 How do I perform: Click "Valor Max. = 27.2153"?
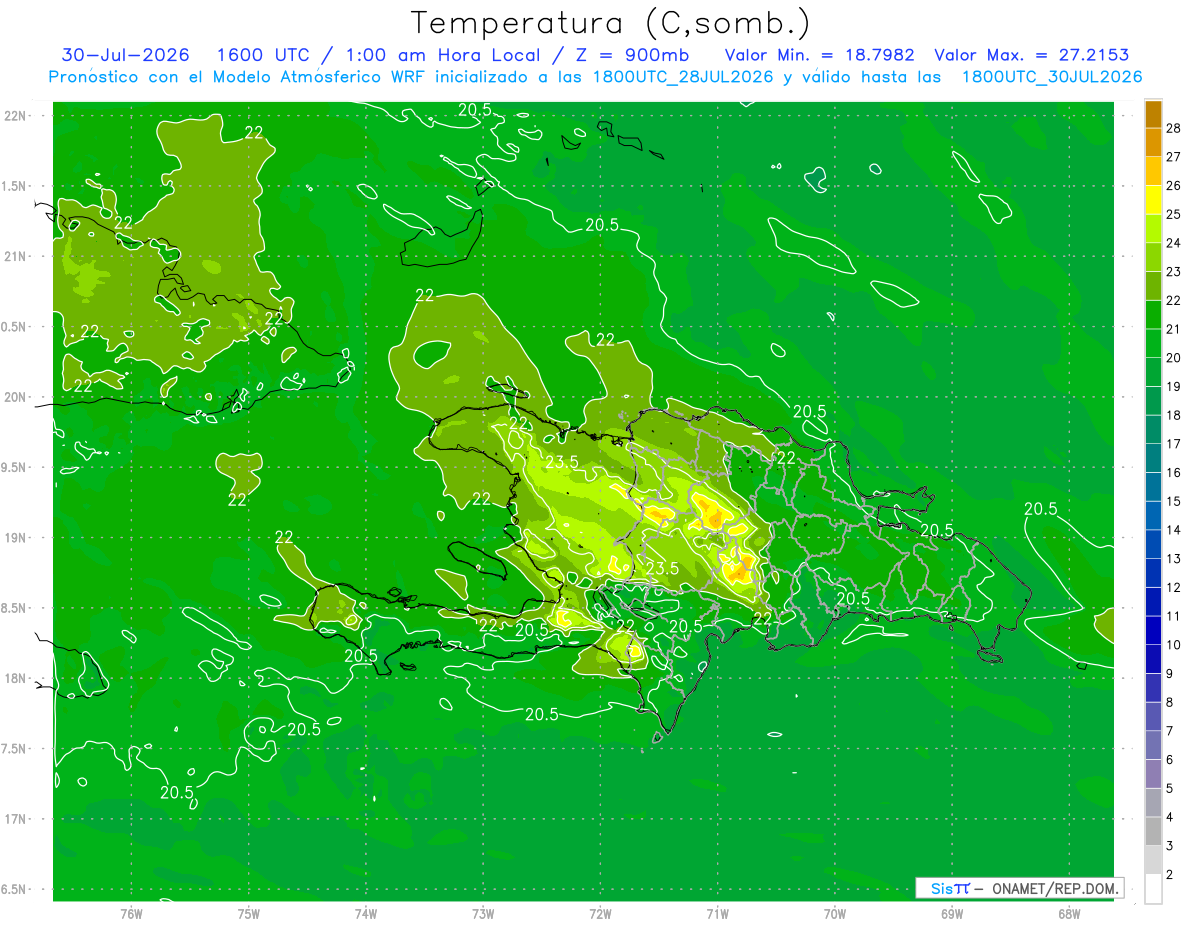[x=1032, y=55]
